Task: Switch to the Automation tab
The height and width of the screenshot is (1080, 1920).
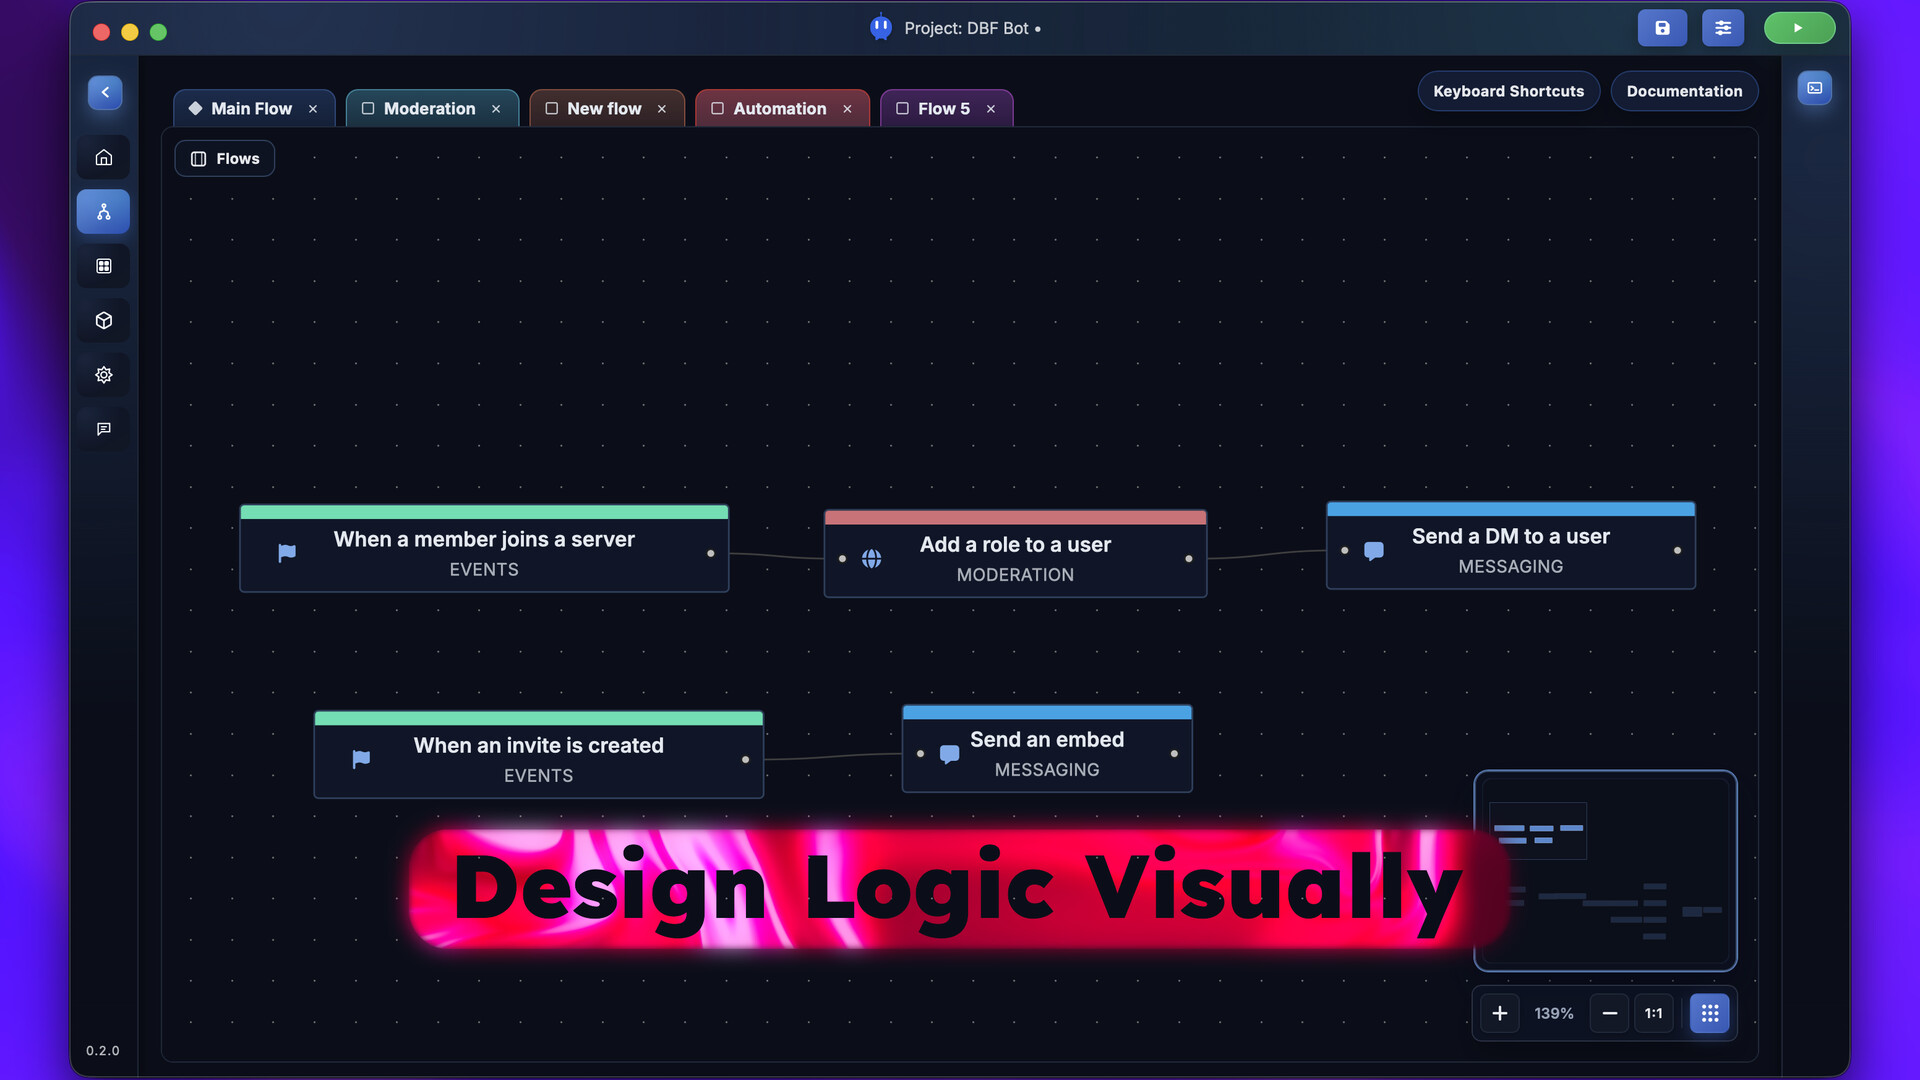Action: point(779,108)
